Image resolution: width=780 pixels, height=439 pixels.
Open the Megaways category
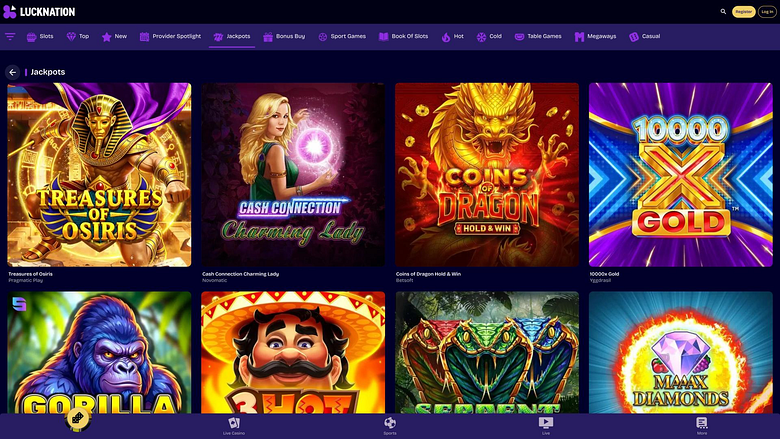(x=595, y=36)
